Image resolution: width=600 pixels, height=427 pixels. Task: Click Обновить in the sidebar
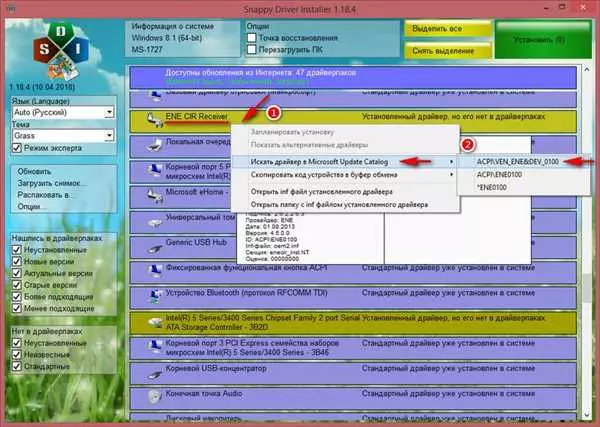pos(34,171)
